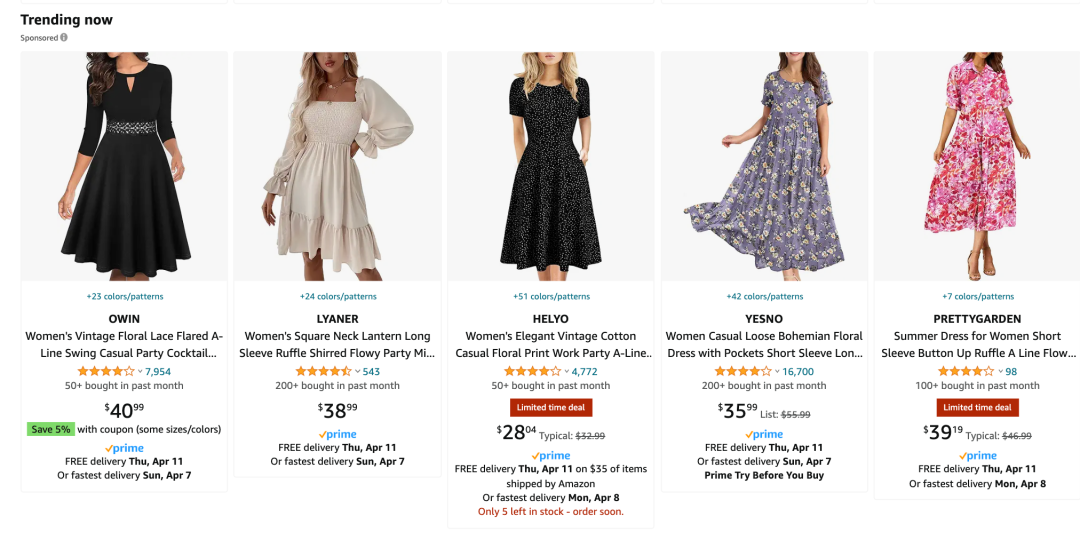Click the PRETTYGARDEN dress star rating
The width and height of the screenshot is (1080, 540).
[965, 371]
